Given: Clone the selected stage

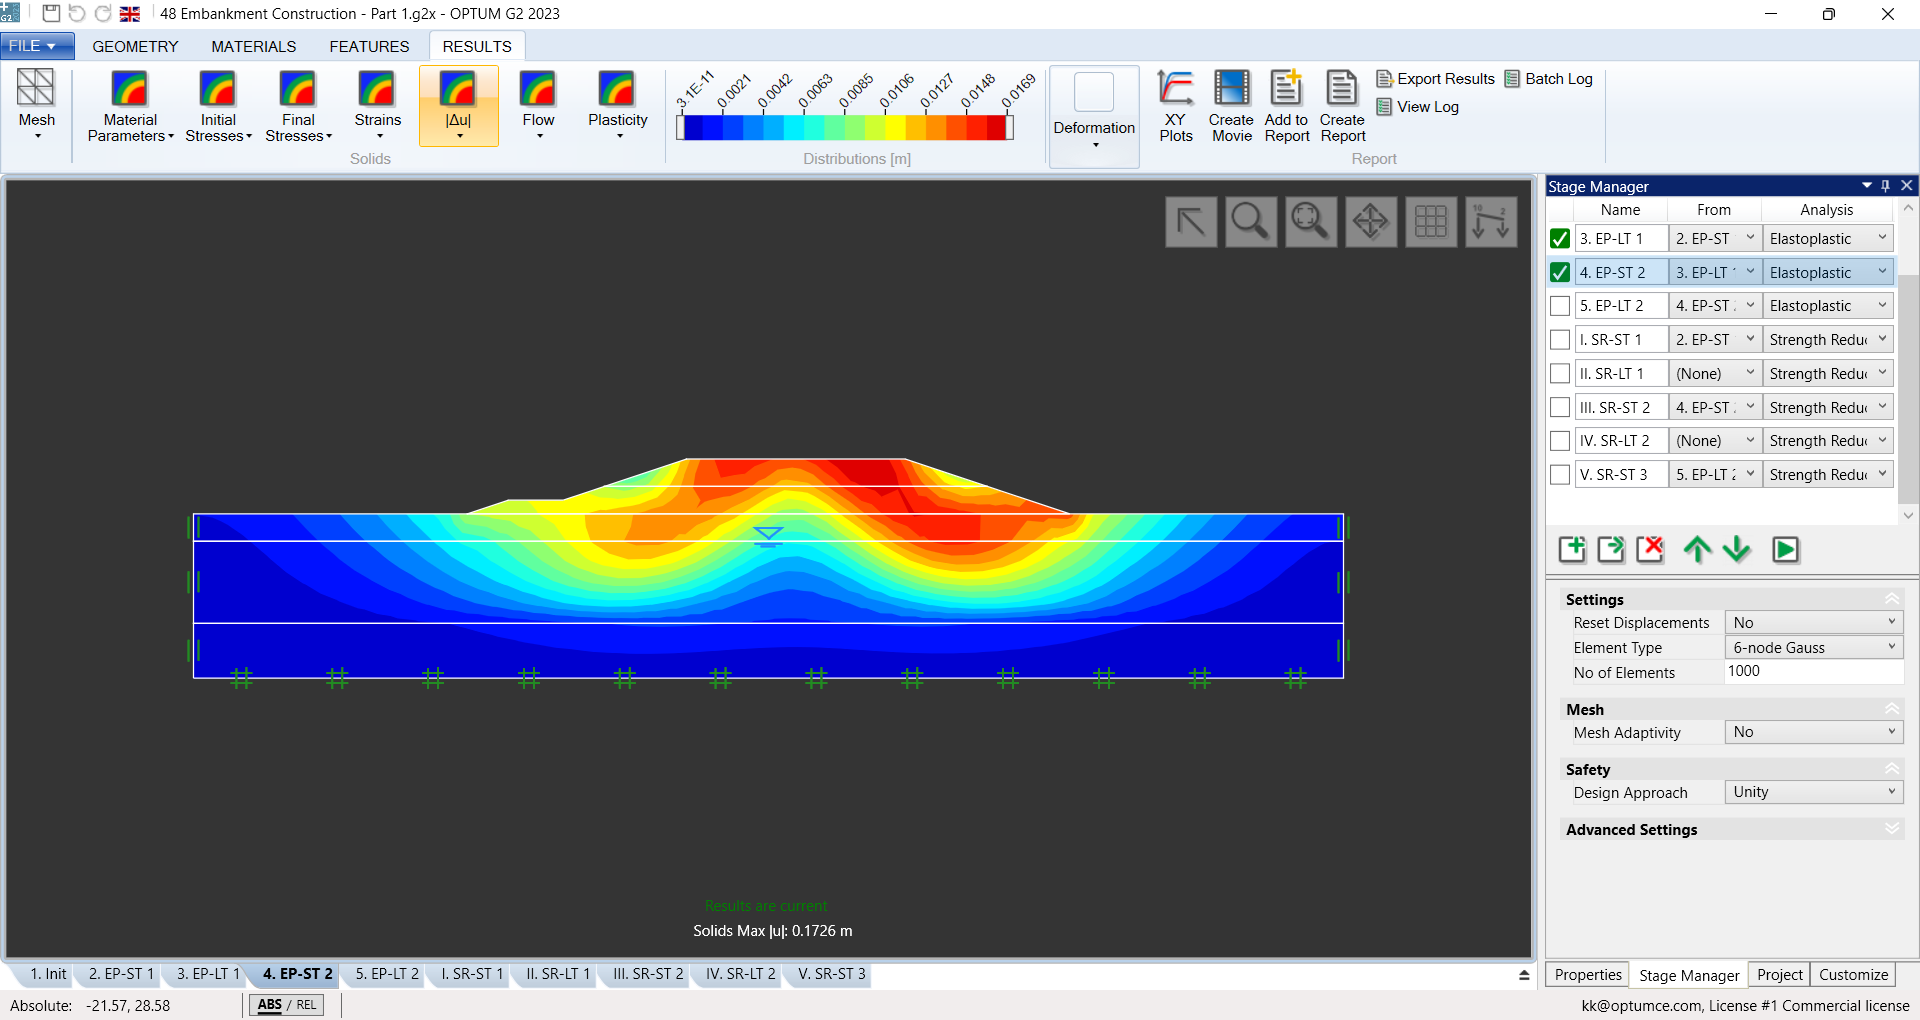Looking at the screenshot, I should (1611, 549).
